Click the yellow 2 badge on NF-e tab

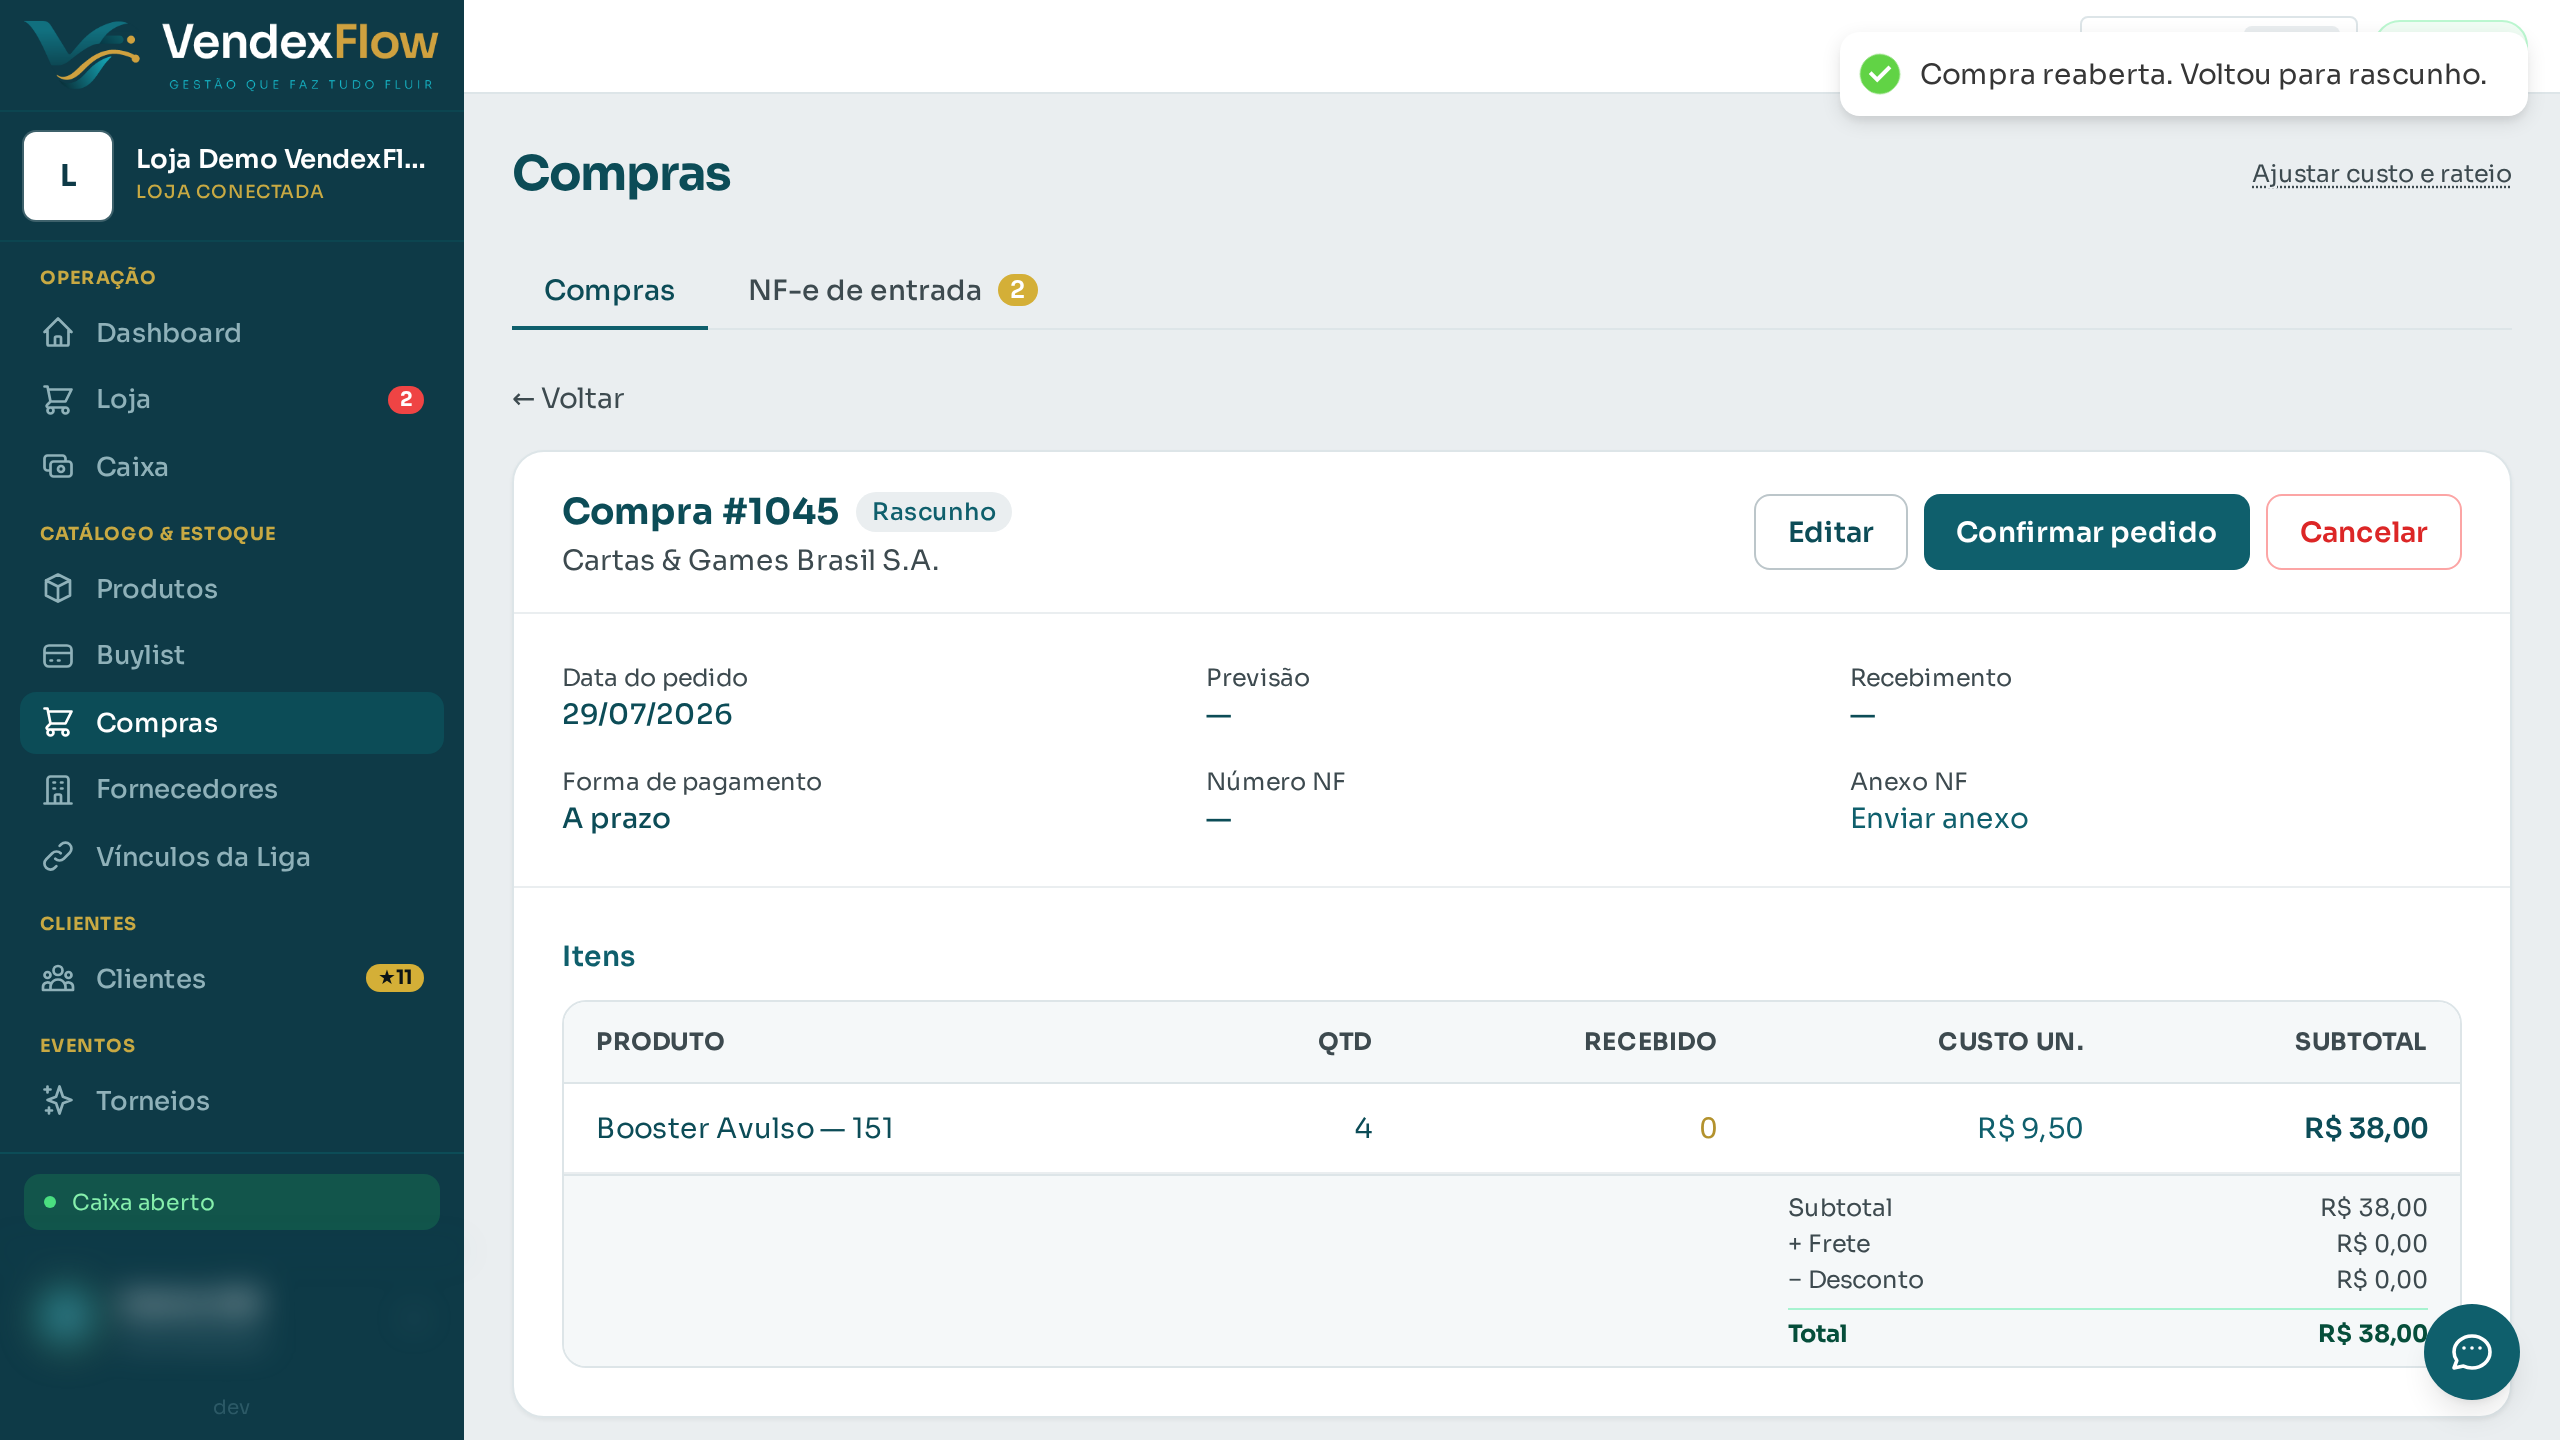click(x=1017, y=290)
